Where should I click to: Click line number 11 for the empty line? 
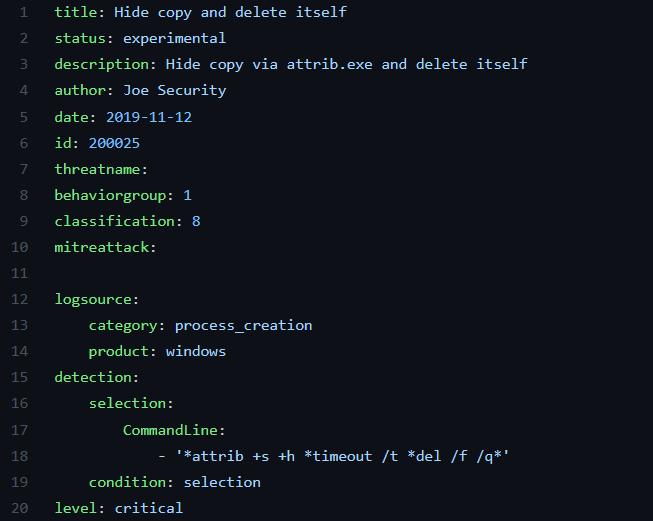(x=20, y=273)
